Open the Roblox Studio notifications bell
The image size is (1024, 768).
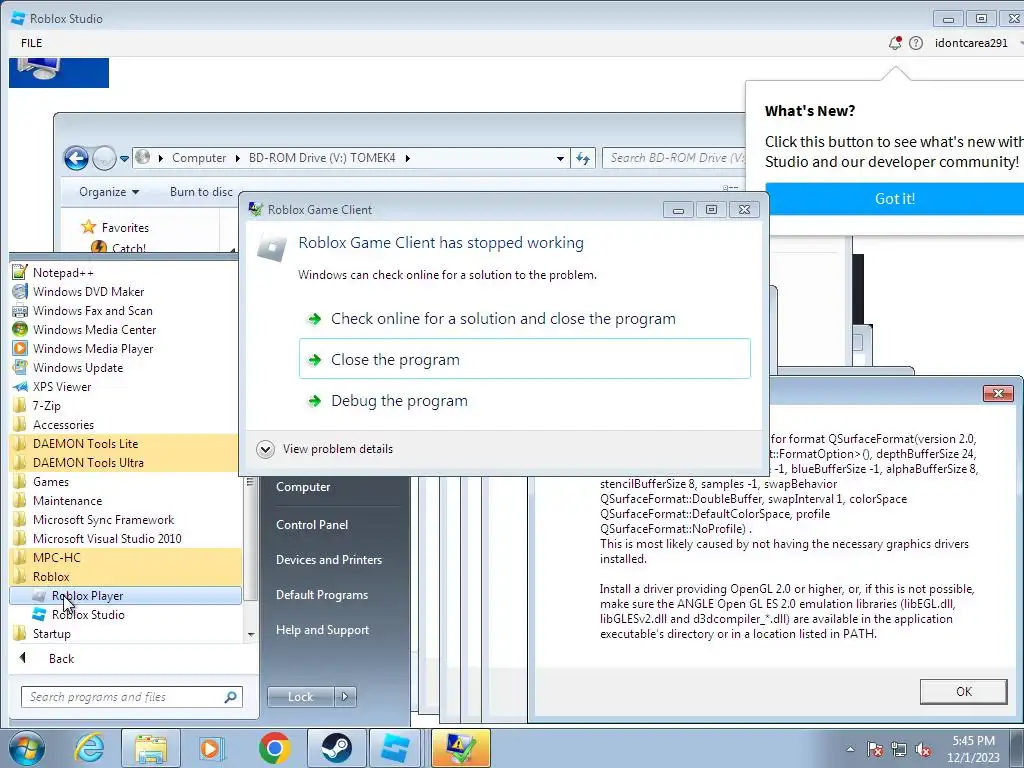point(895,43)
